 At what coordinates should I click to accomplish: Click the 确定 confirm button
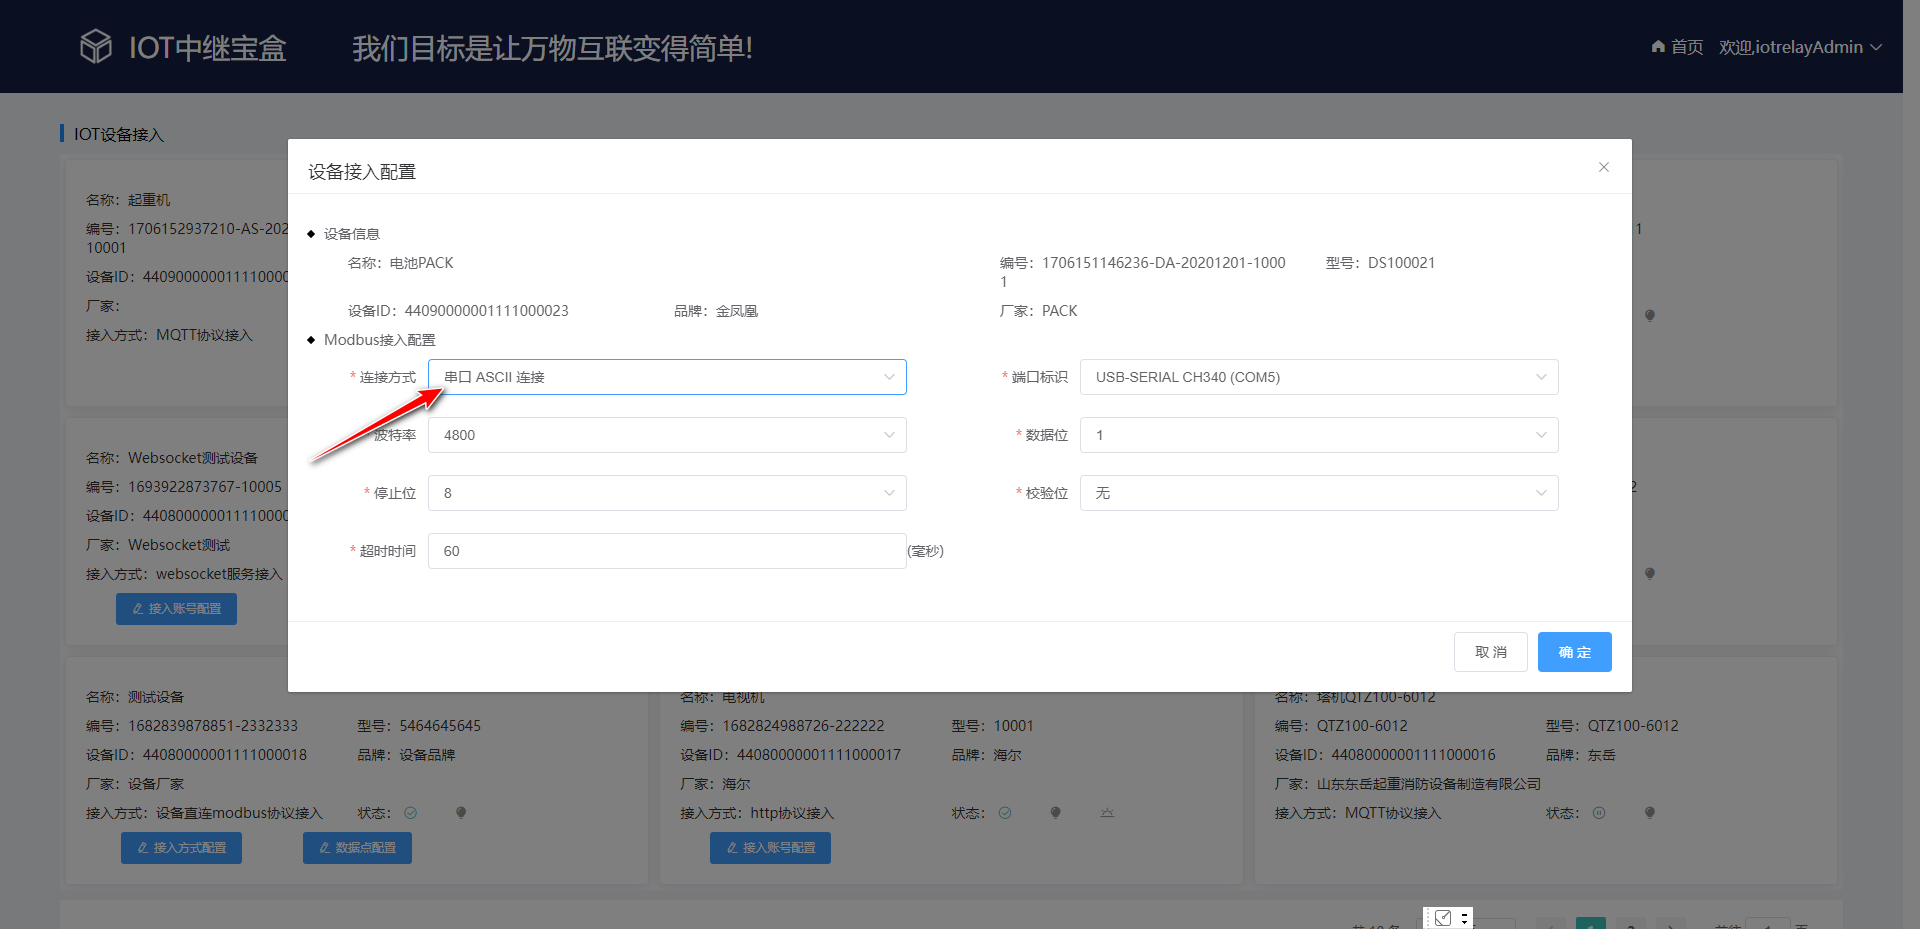pyautogui.click(x=1574, y=651)
